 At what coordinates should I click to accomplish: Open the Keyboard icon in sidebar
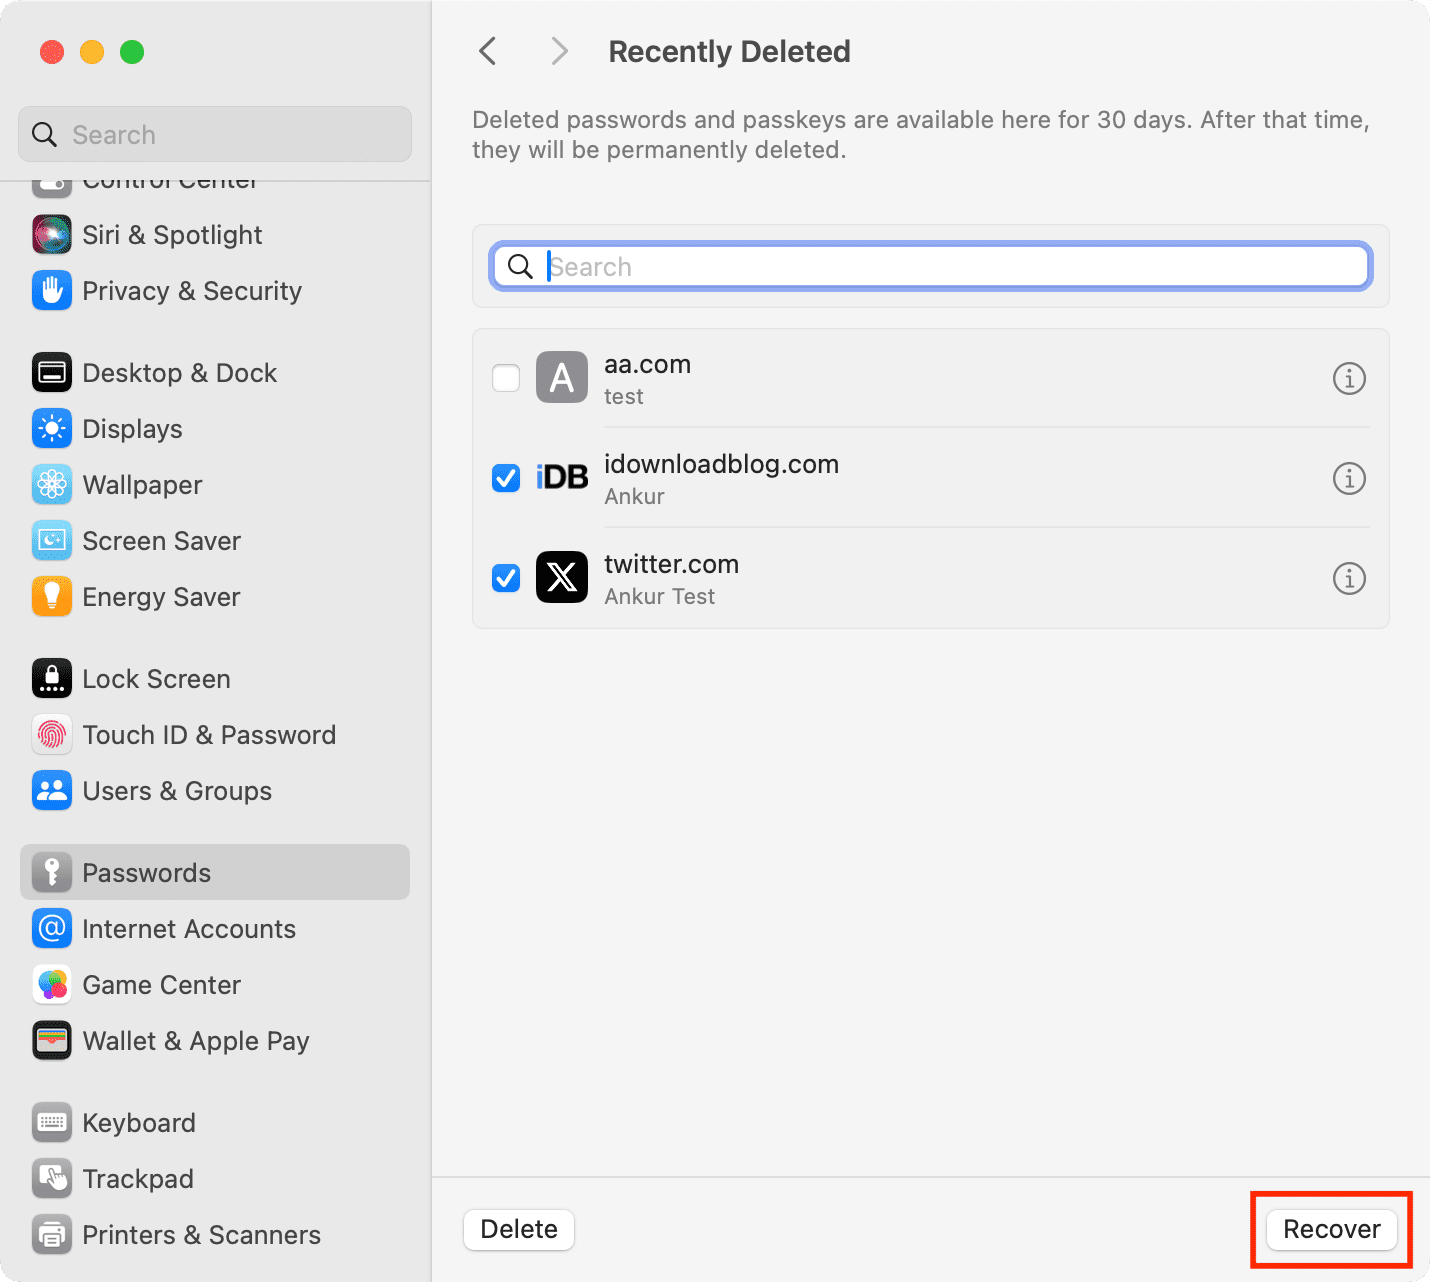[52, 1123]
